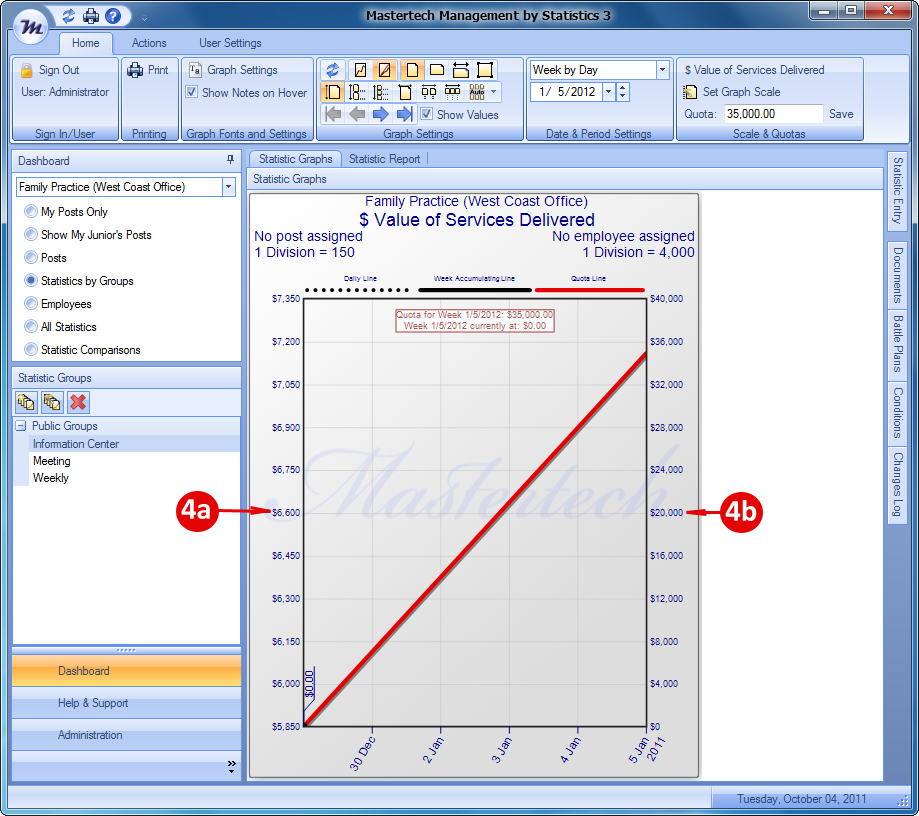
Task: Open the Changes Log side tab
Action: point(897,484)
